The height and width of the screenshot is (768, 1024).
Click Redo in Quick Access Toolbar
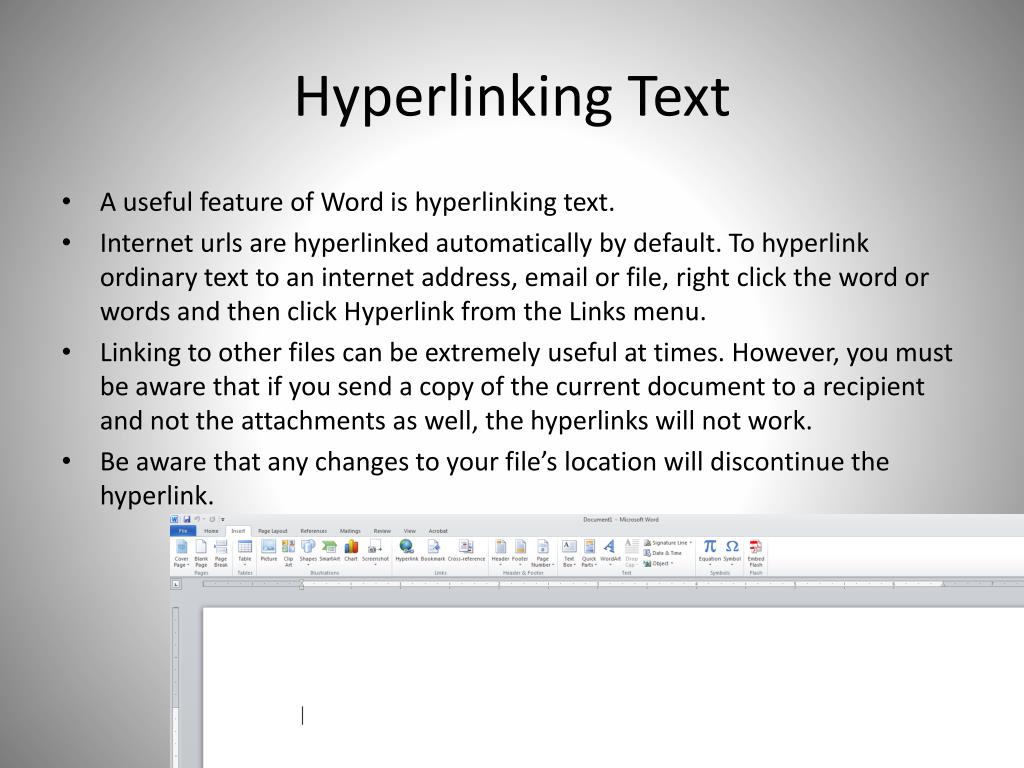(212, 519)
